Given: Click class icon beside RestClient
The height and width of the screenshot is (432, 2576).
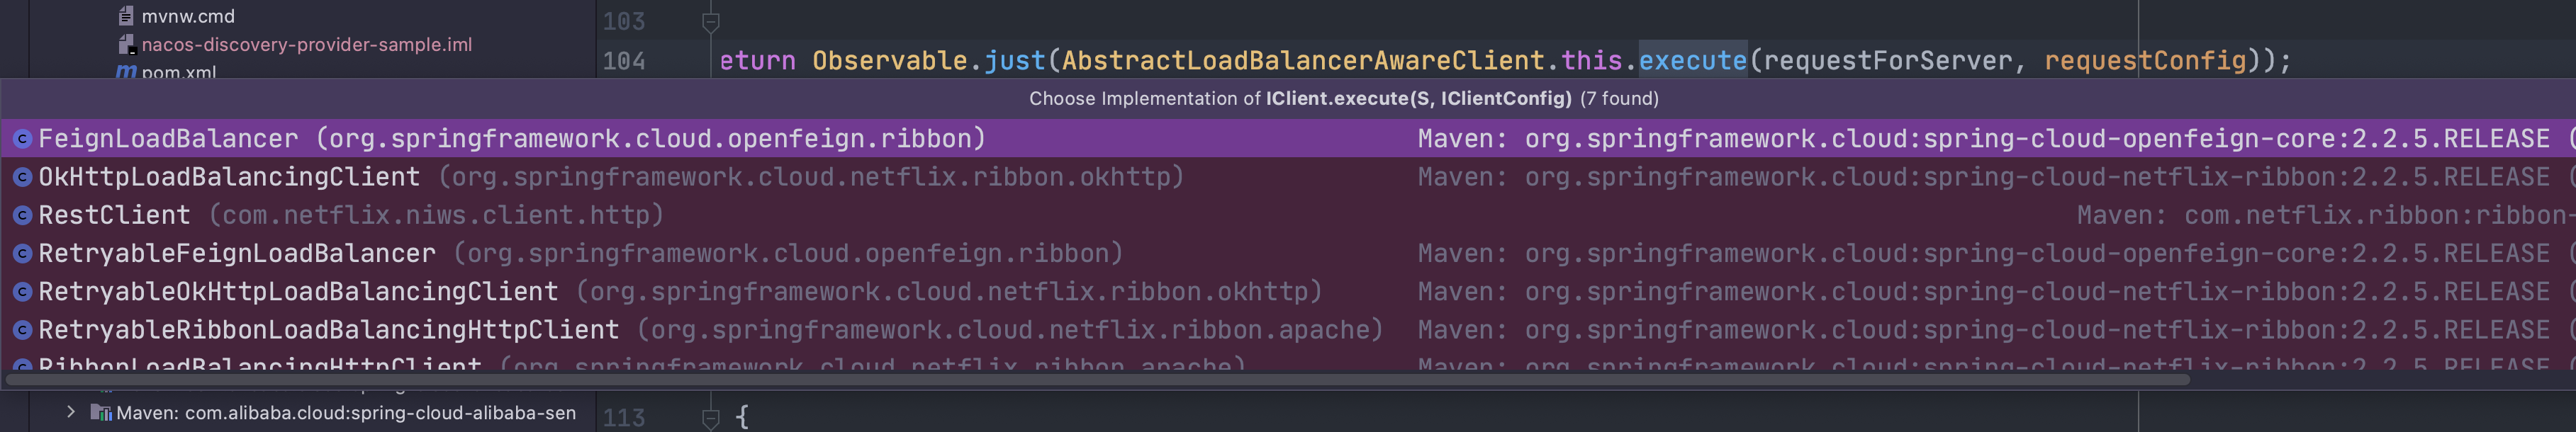Looking at the screenshot, I should [x=22, y=215].
